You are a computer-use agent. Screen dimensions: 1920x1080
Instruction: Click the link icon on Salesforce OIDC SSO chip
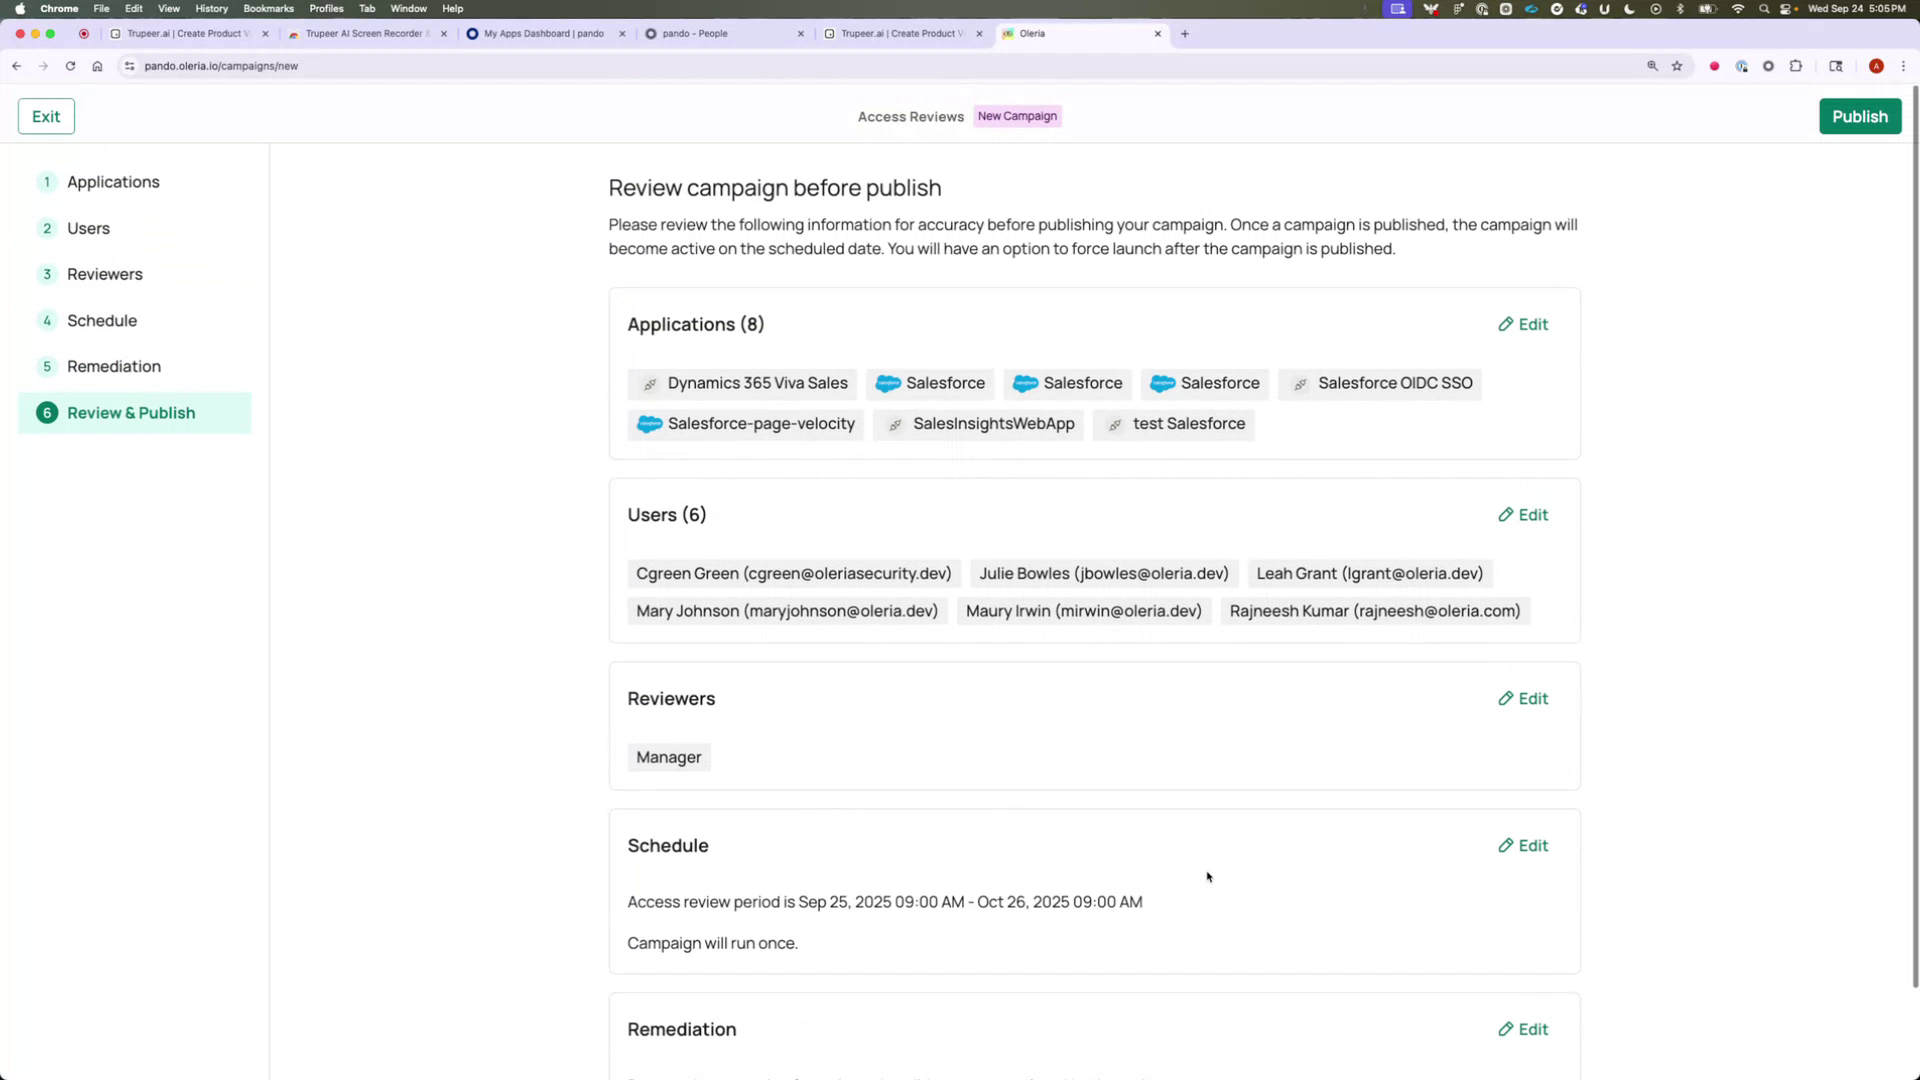(x=1300, y=384)
